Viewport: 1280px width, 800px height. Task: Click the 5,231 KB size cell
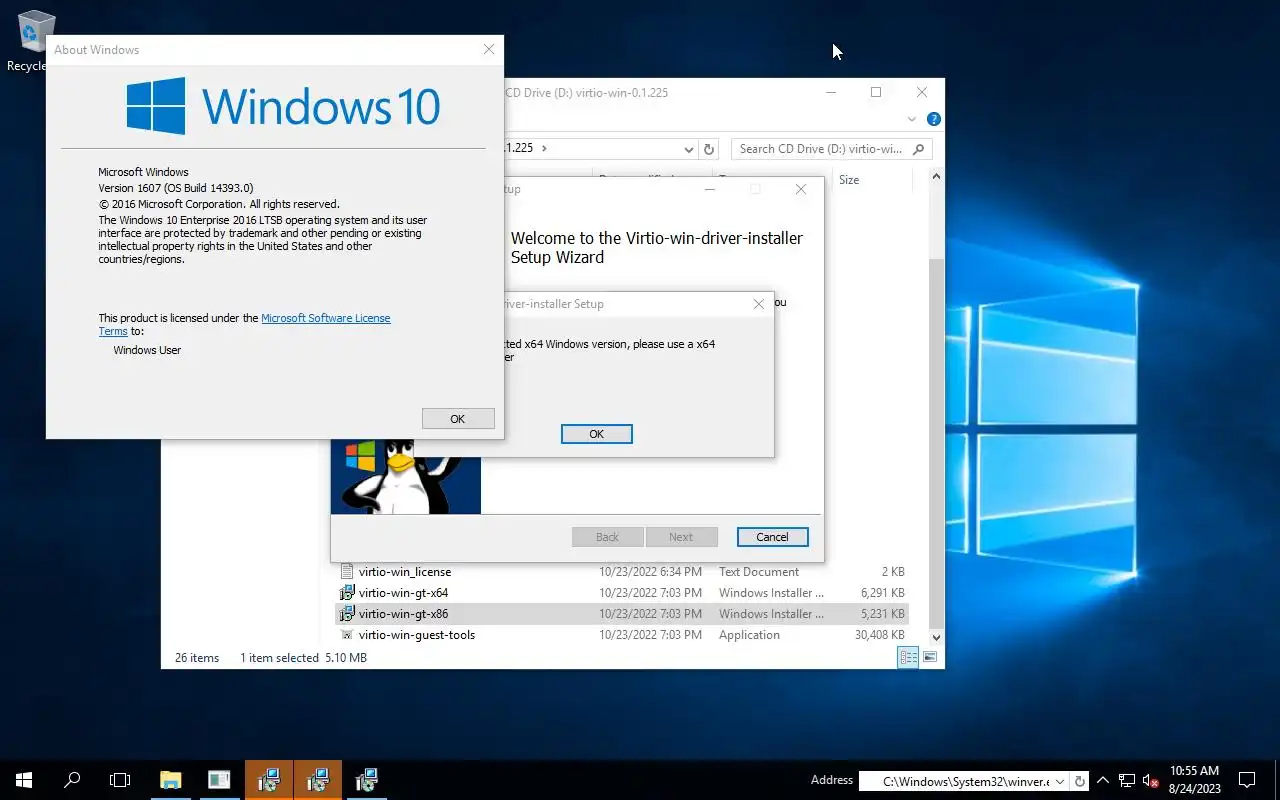click(882, 614)
